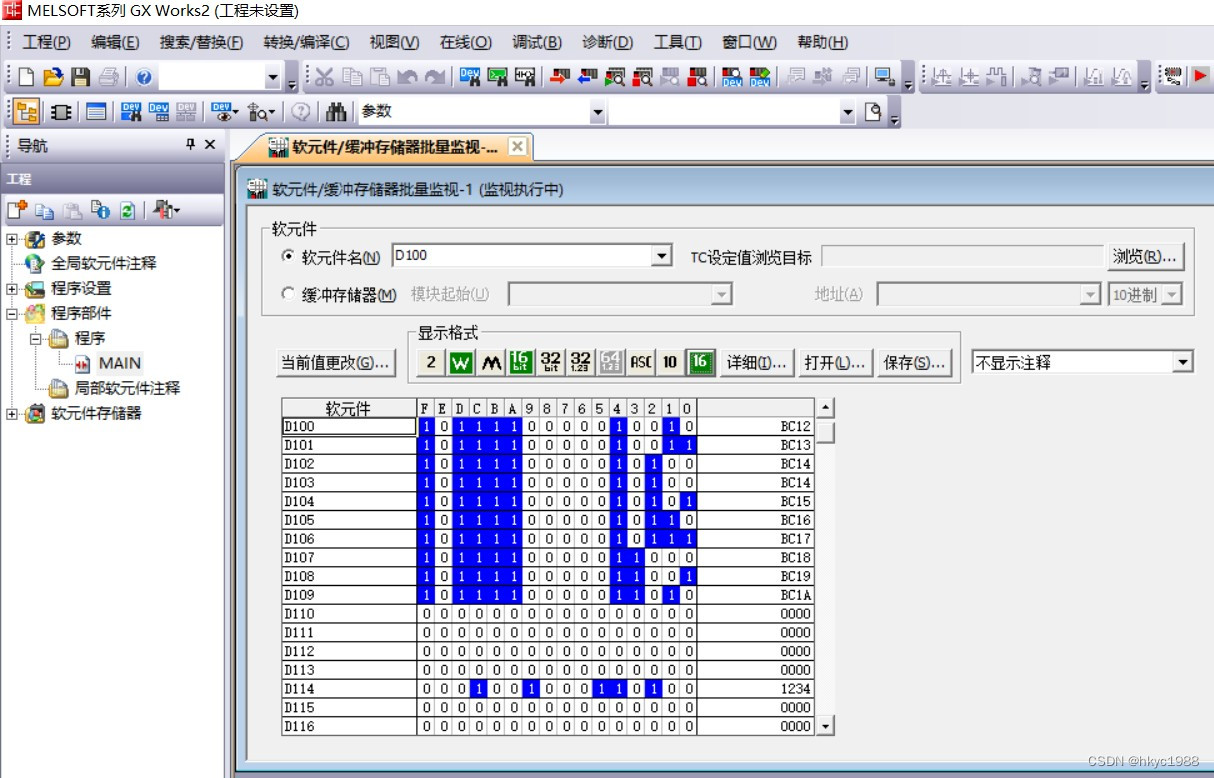Click the Save floppy disk icon
The height and width of the screenshot is (778, 1214).
81,77
